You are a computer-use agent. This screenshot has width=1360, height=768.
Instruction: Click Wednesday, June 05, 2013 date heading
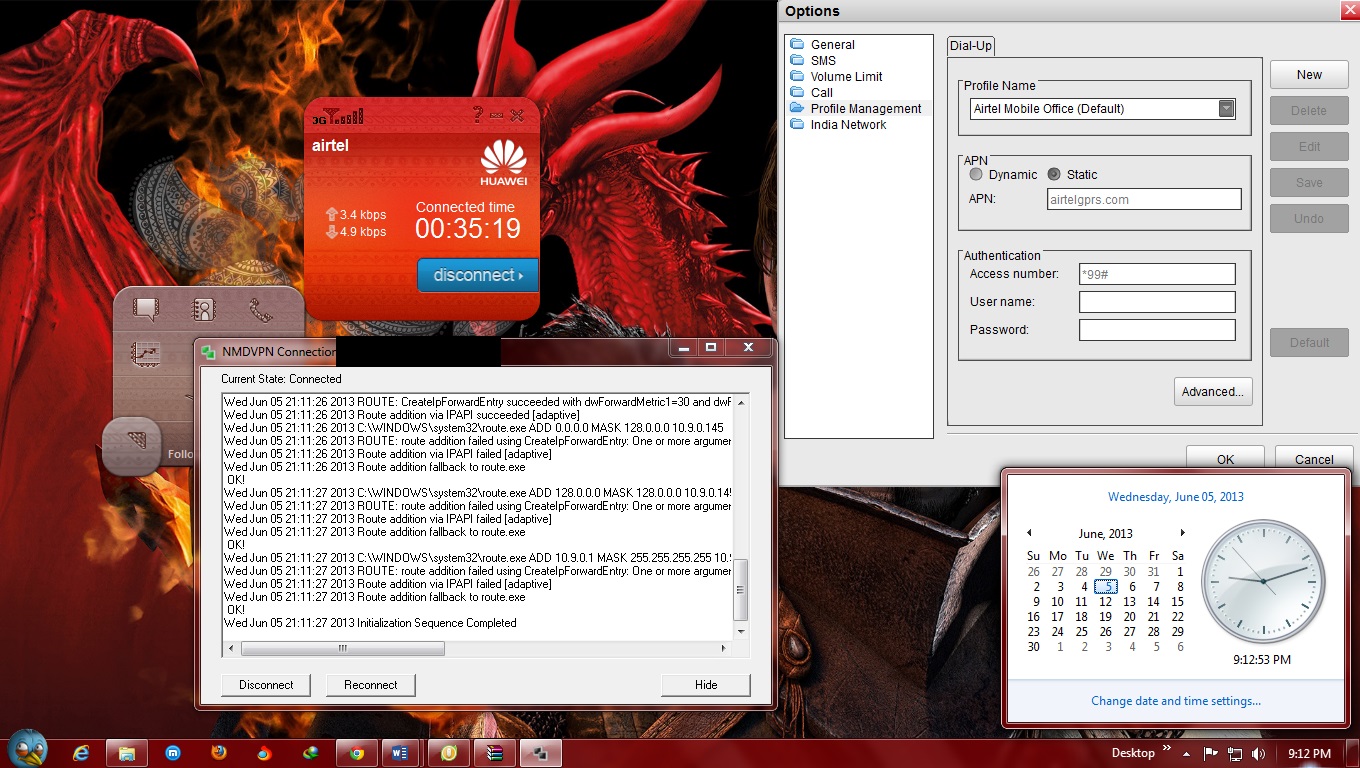(x=1176, y=497)
